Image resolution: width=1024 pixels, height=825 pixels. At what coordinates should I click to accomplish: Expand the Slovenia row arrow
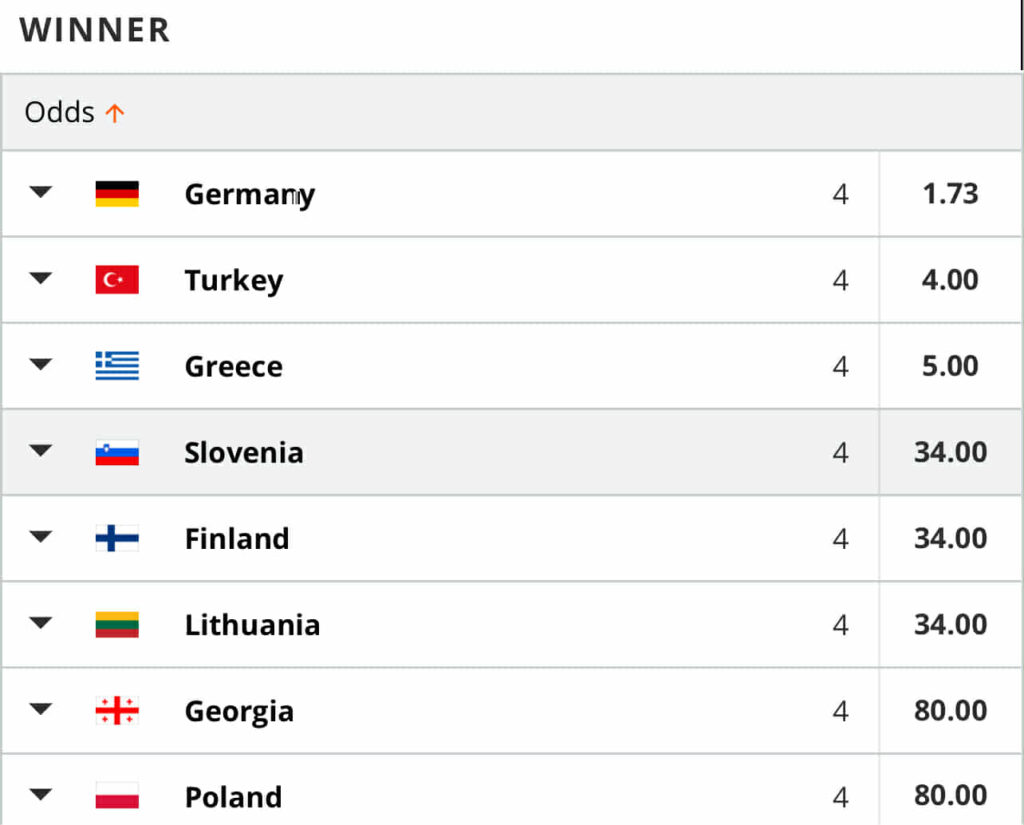point(40,452)
